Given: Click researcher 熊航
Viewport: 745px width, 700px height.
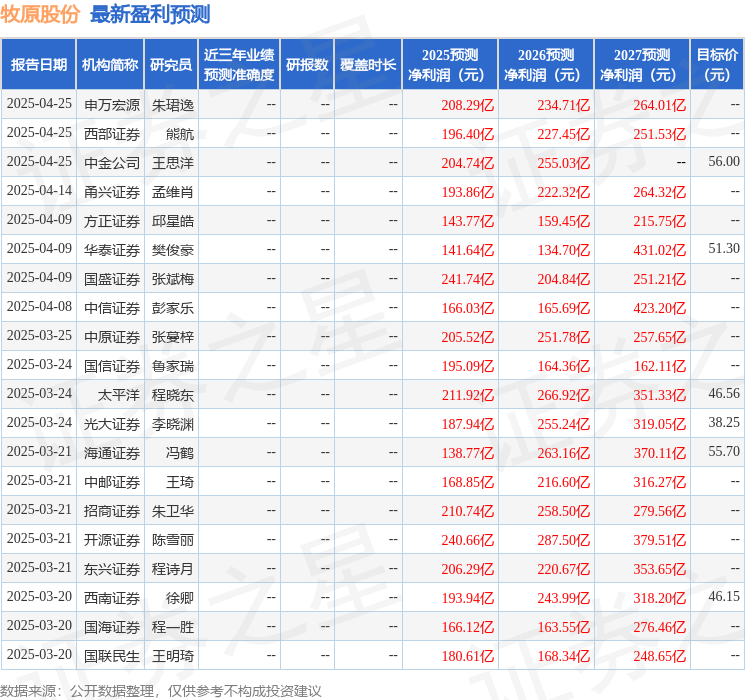Looking at the screenshot, I should coord(180,134).
